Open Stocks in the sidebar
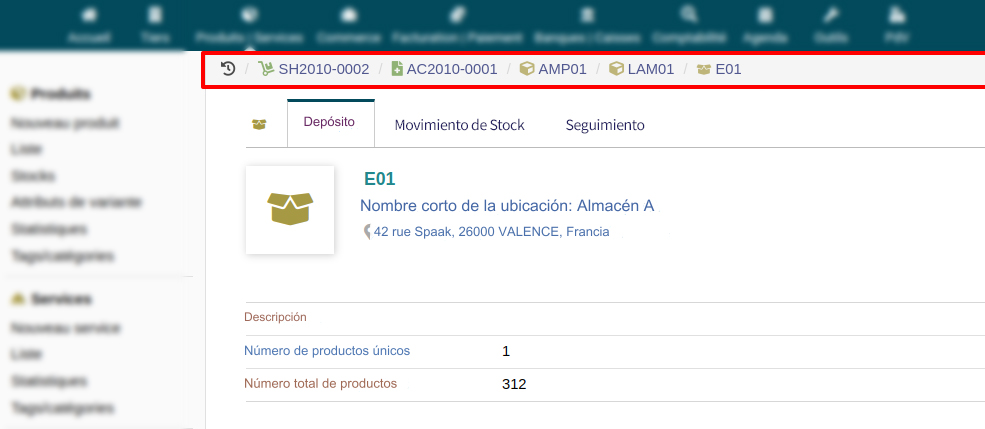The height and width of the screenshot is (429, 985). 33,176
